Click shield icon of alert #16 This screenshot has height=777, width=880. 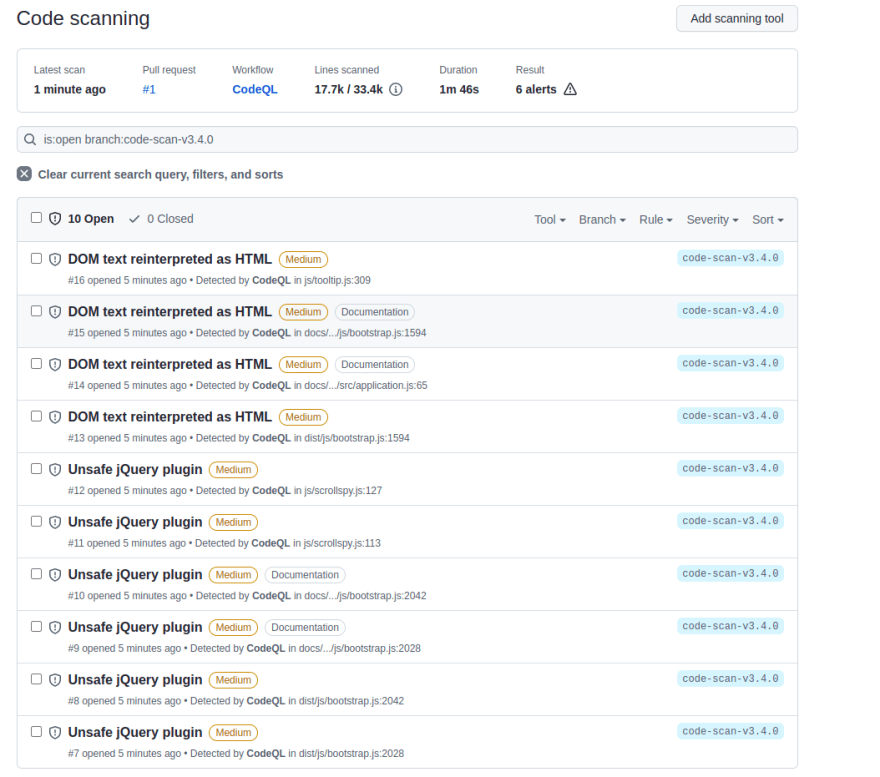click(55, 259)
